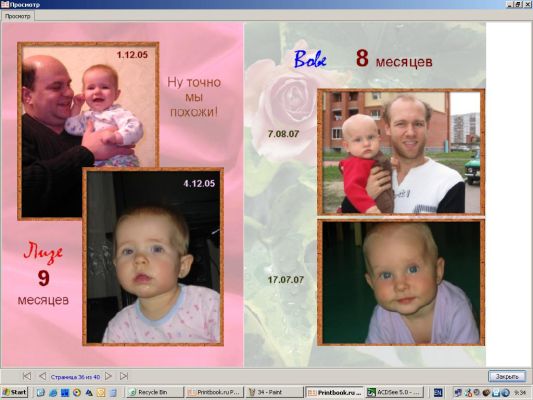
Task: Click the yellow folder quick launch icon
Action: (x=101, y=393)
